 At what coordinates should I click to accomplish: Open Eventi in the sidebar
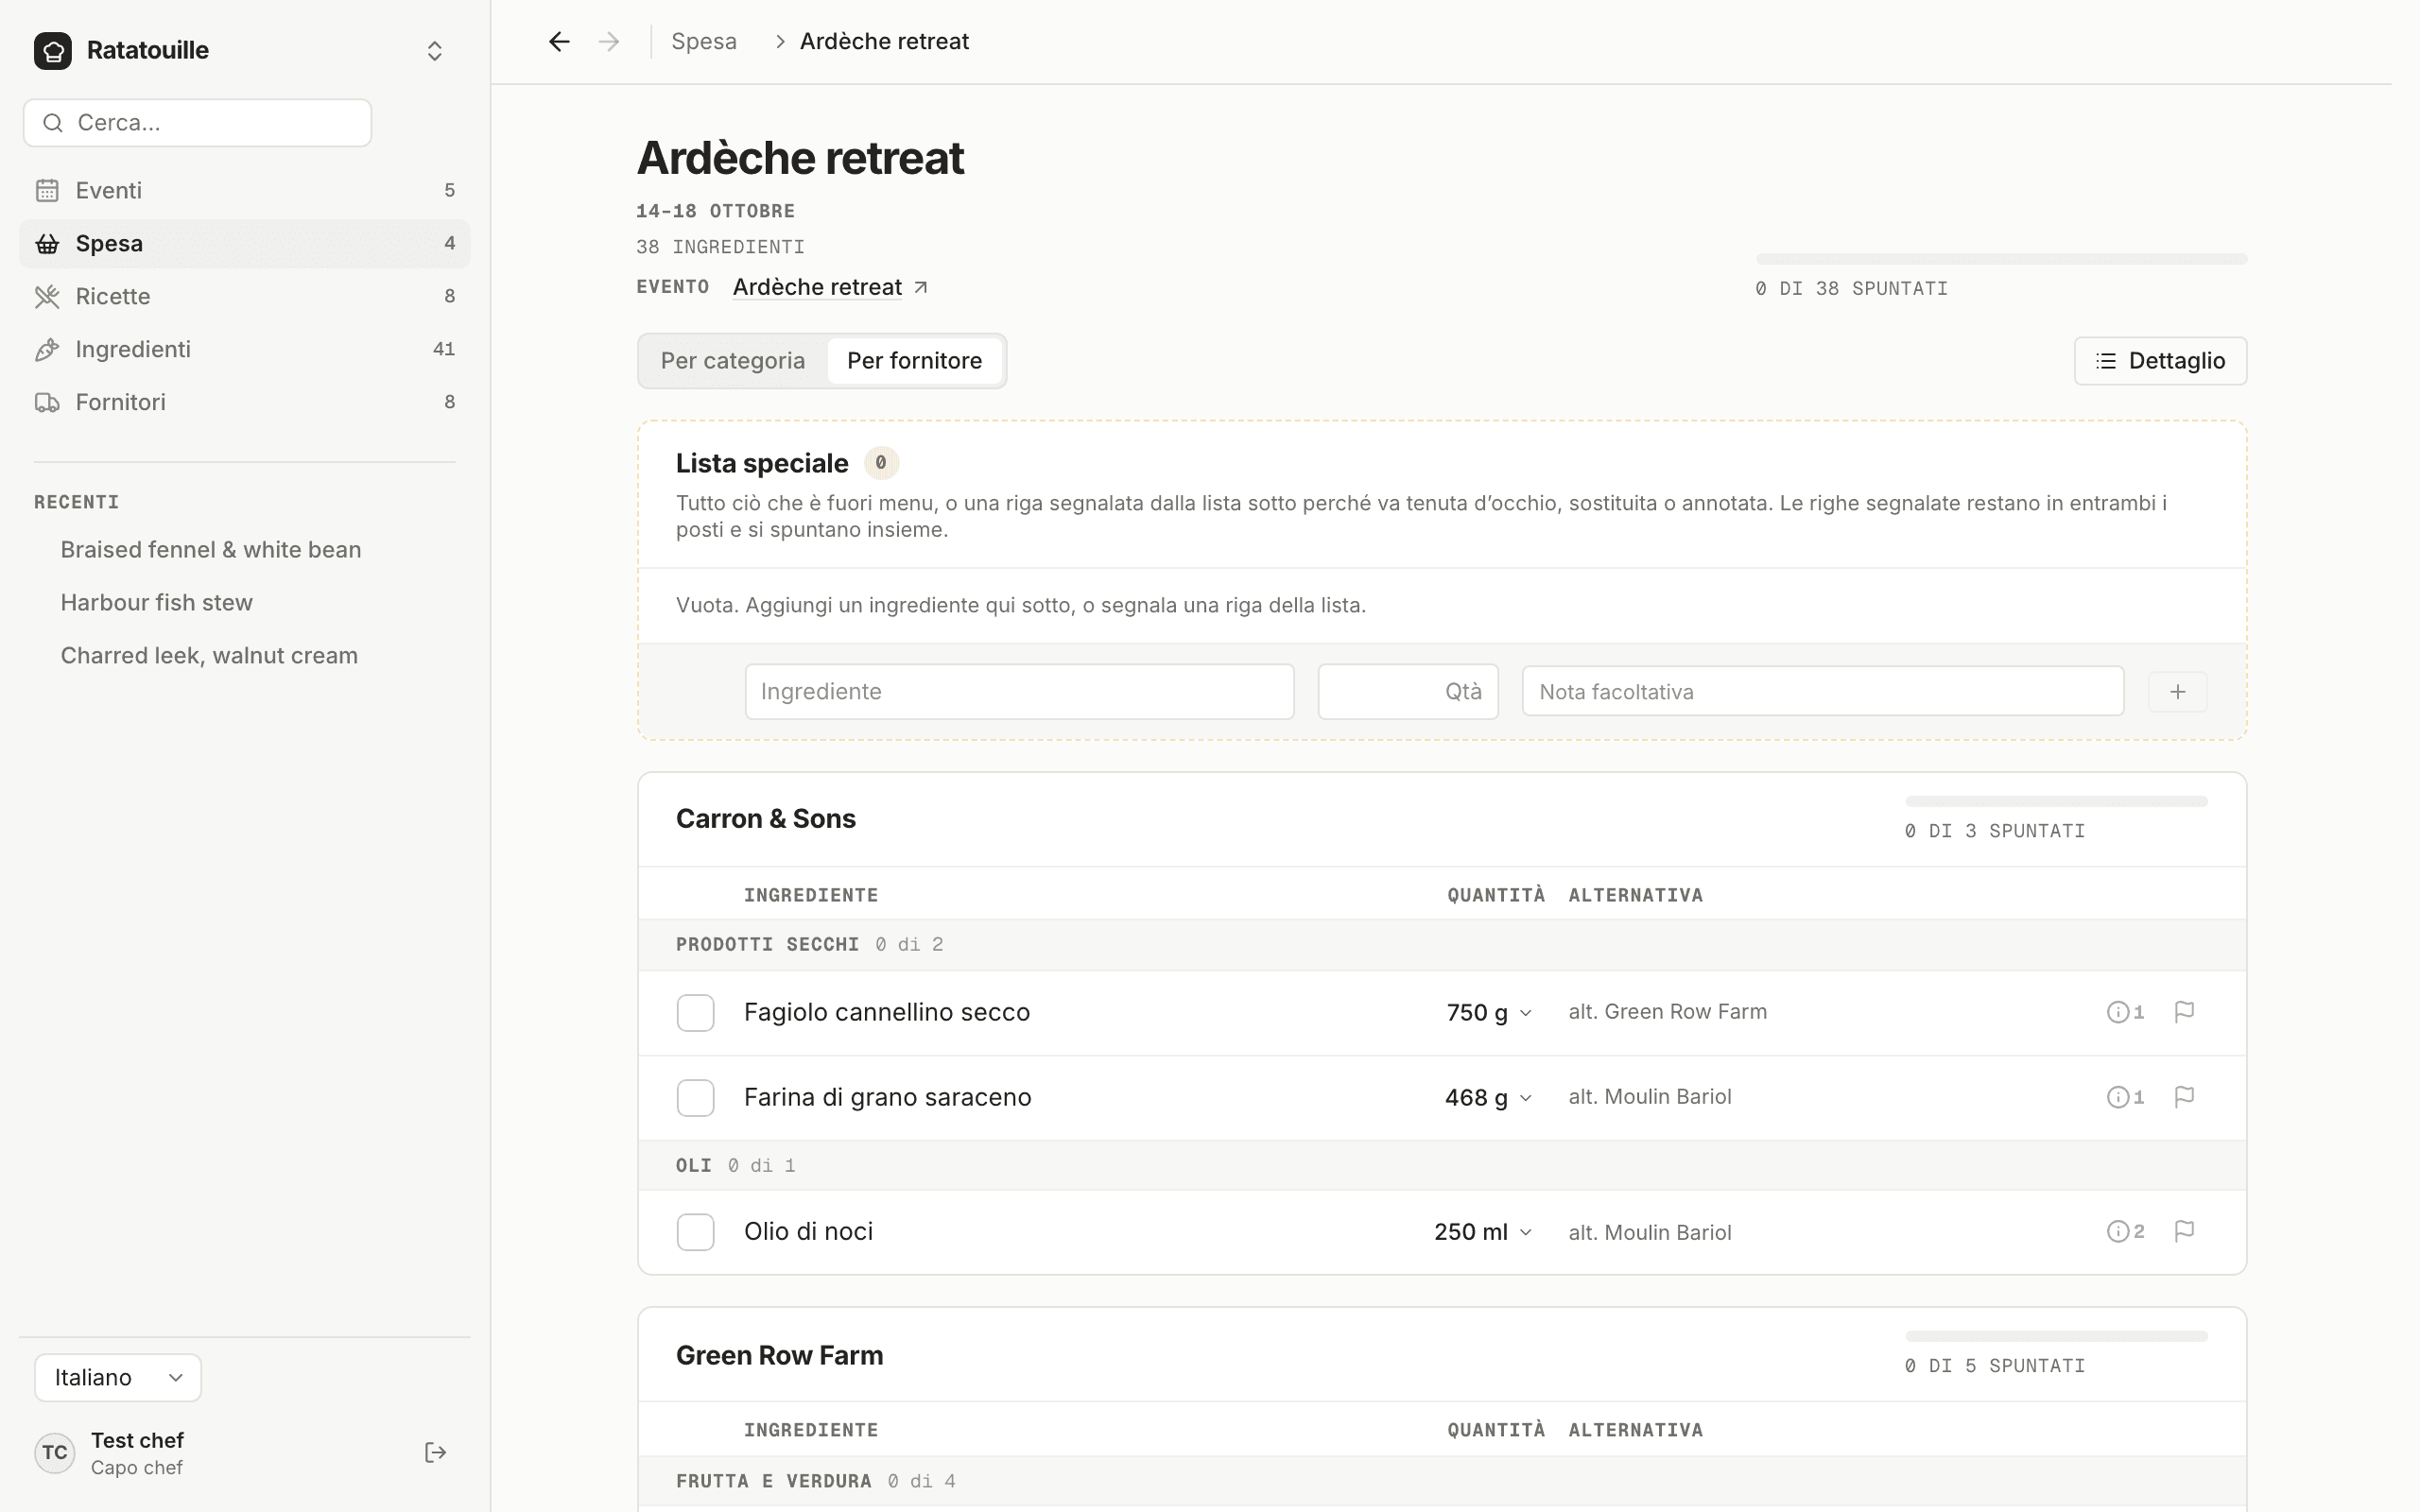pyautogui.click(x=244, y=190)
